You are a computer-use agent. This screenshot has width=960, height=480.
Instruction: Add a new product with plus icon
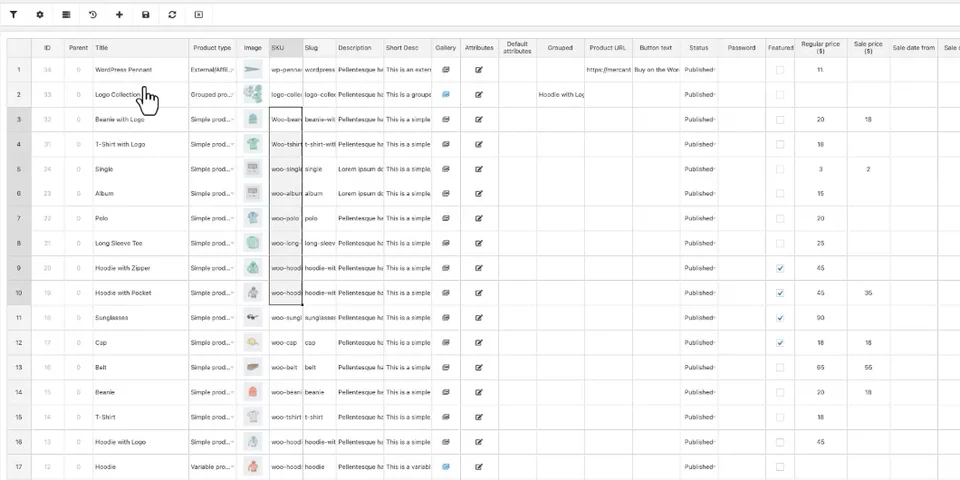pos(119,15)
